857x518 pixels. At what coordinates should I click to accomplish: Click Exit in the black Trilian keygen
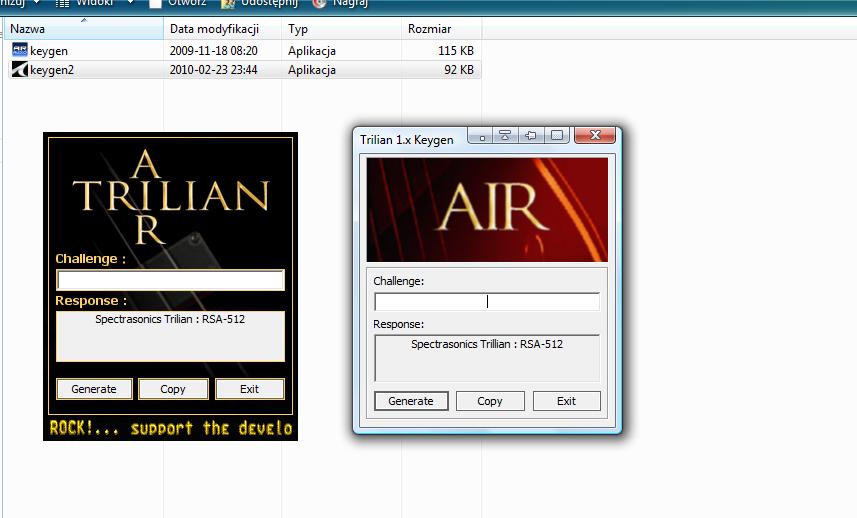coord(249,389)
